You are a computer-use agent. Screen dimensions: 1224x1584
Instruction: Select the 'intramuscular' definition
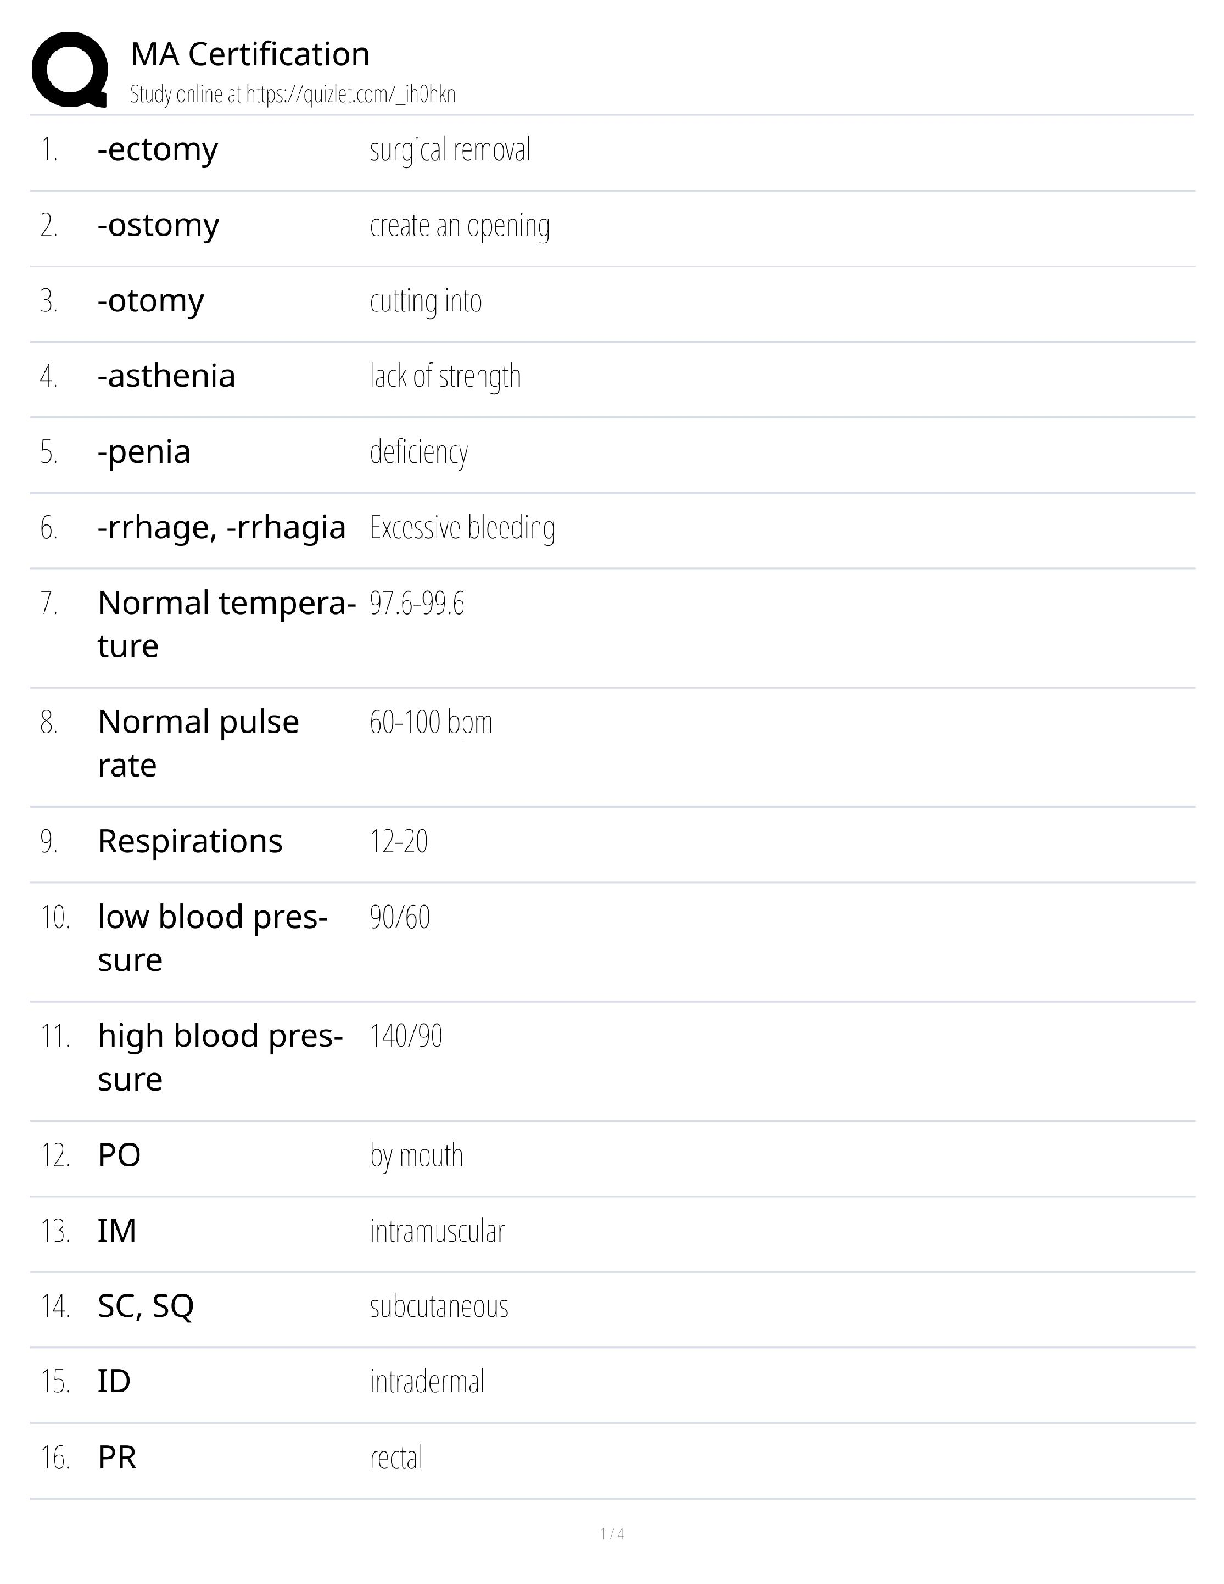tap(437, 1231)
